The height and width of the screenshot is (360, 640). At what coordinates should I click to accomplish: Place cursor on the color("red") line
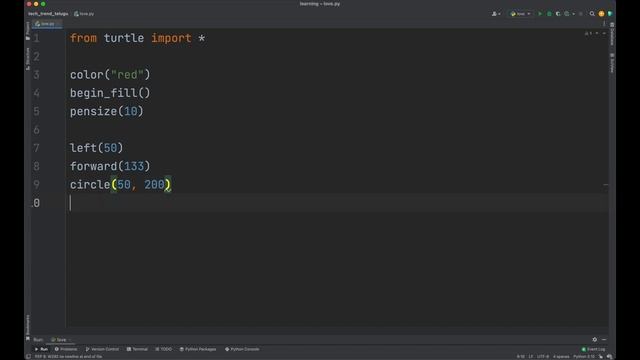tap(110, 75)
